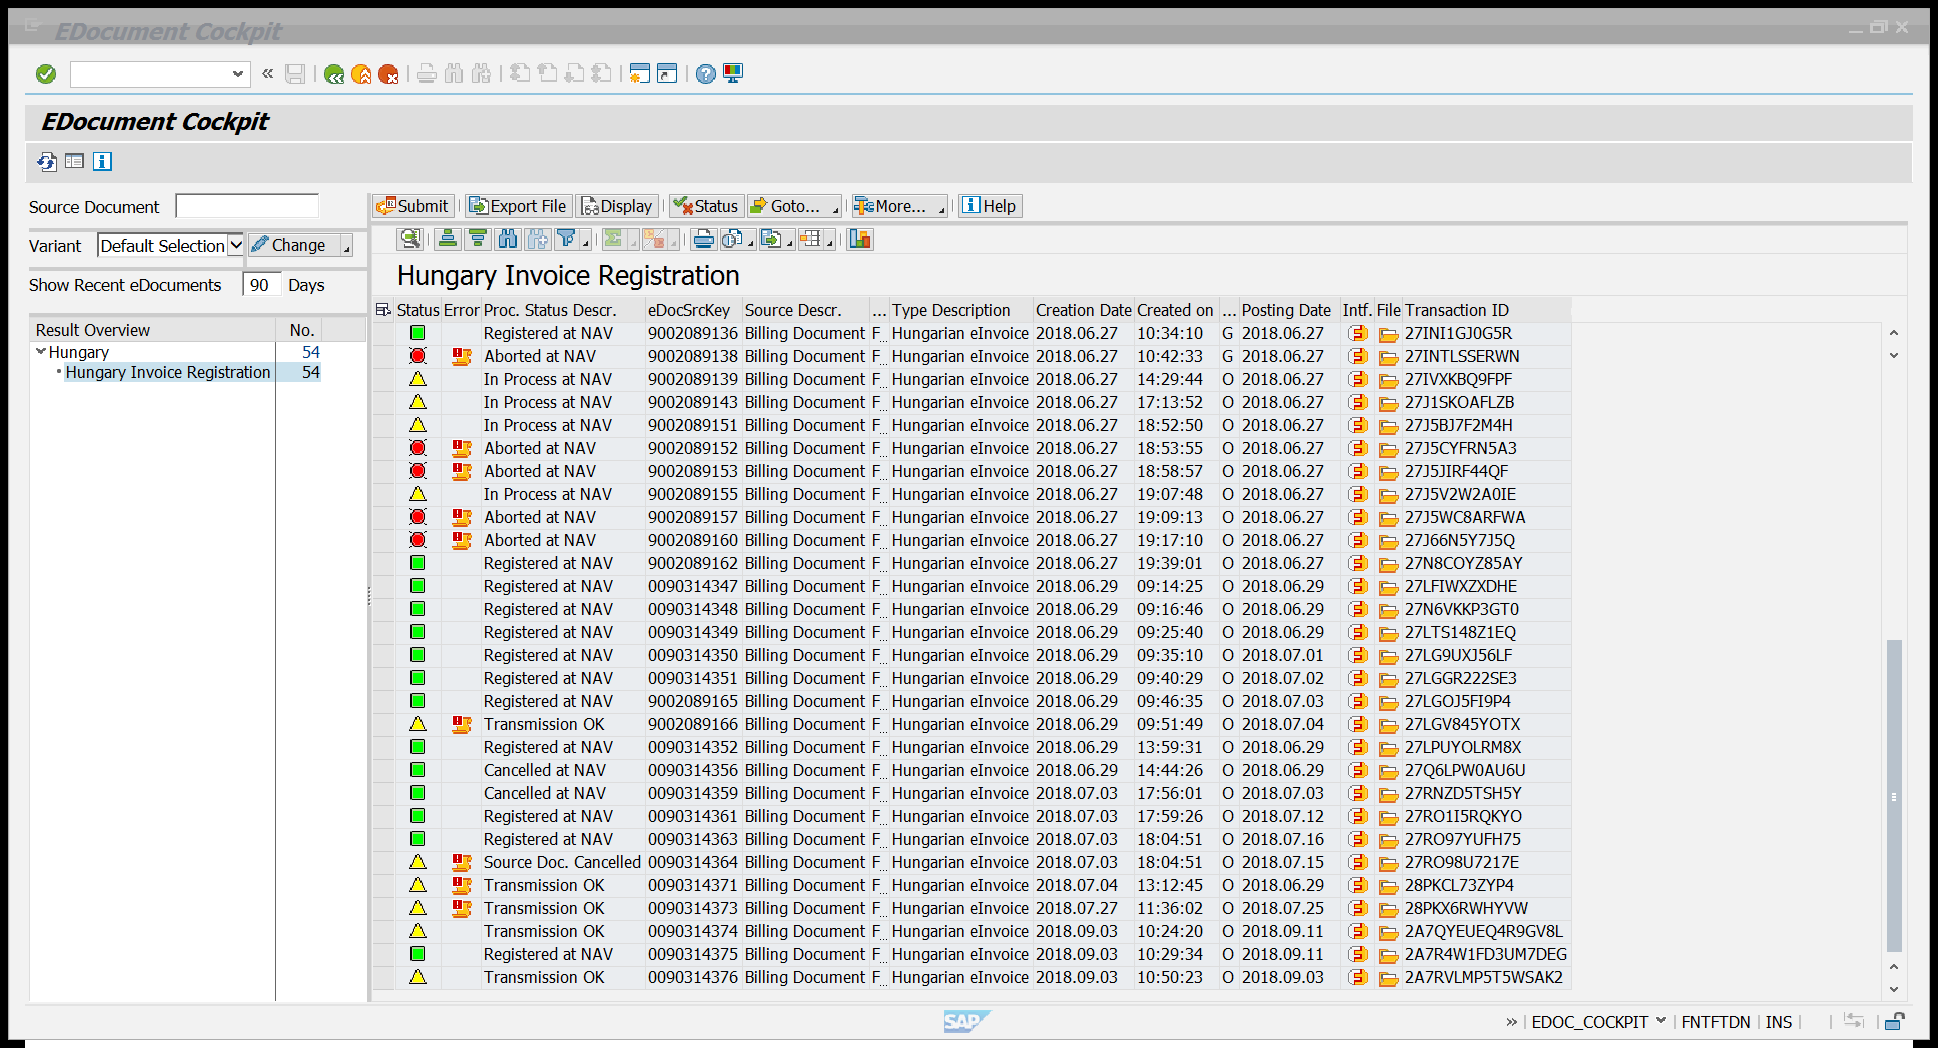Click Customize Local Layout monitor icon
Screen dimensions: 1938x1048
click(733, 74)
